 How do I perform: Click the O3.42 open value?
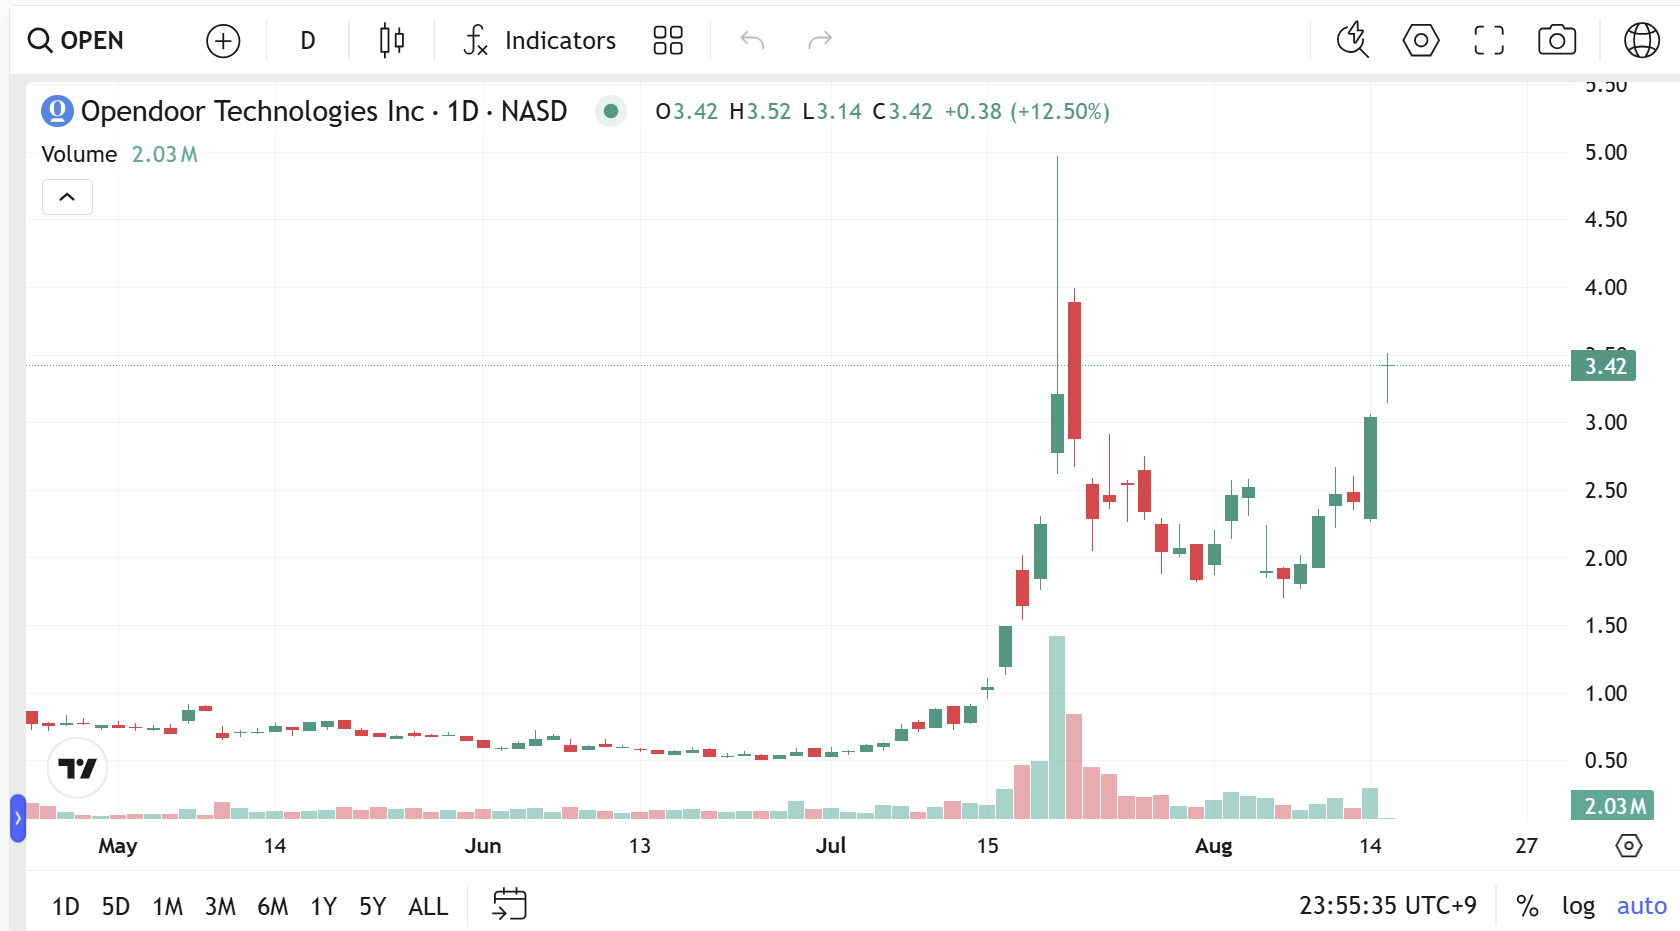[686, 111]
